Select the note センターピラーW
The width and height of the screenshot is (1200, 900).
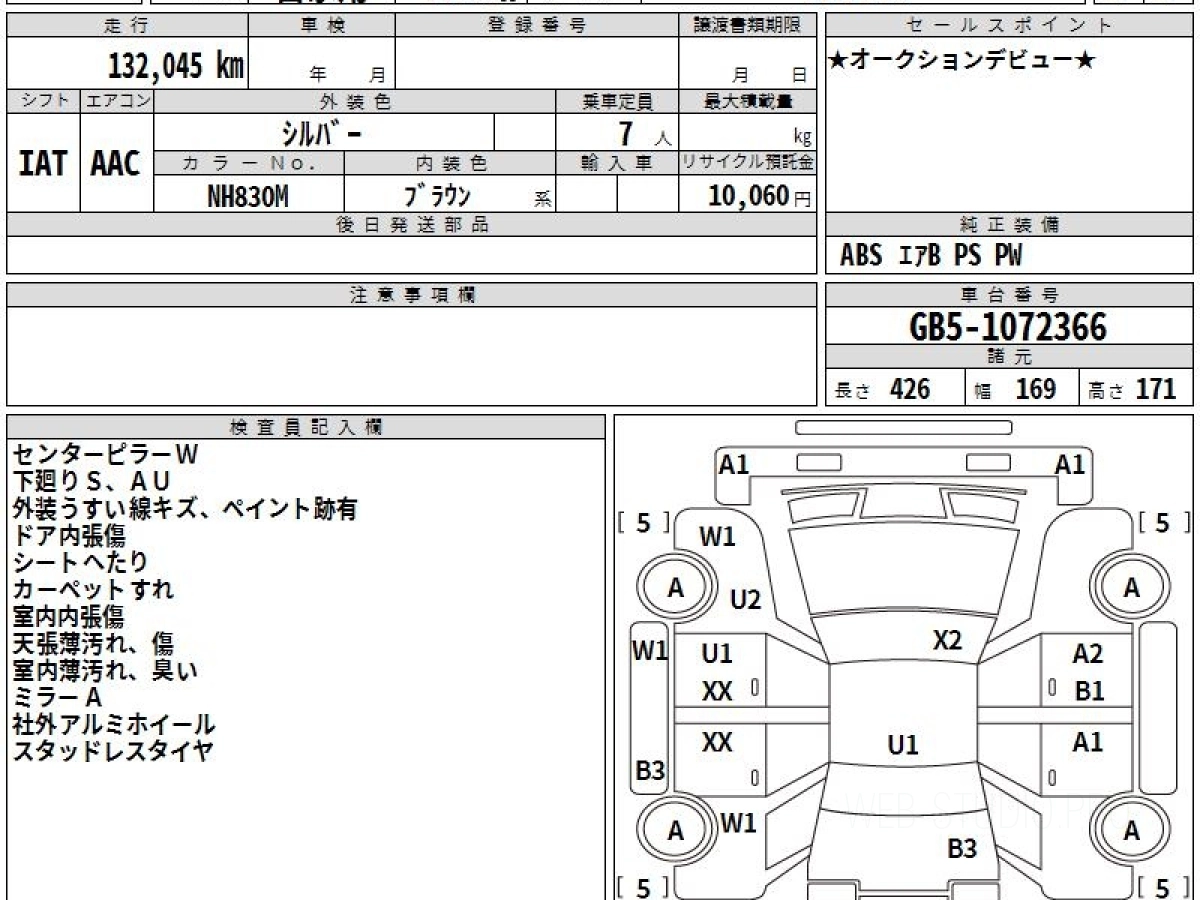[106, 455]
